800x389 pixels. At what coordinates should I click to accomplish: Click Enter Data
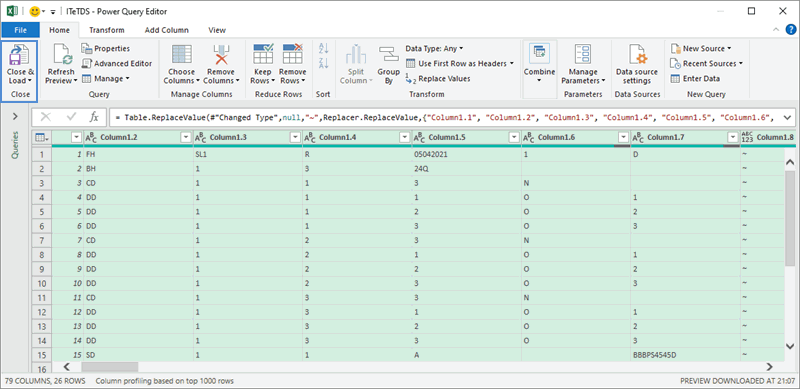click(x=695, y=79)
